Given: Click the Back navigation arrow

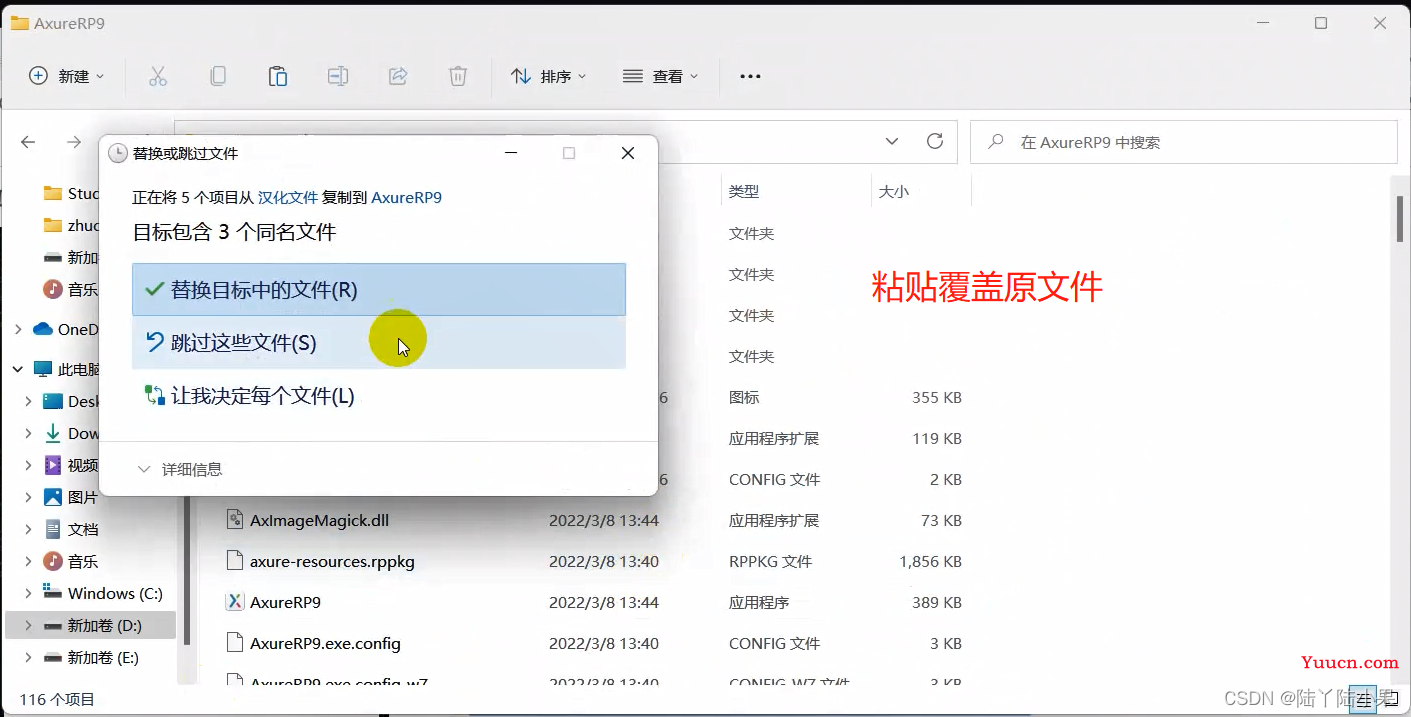Looking at the screenshot, I should click(28, 142).
